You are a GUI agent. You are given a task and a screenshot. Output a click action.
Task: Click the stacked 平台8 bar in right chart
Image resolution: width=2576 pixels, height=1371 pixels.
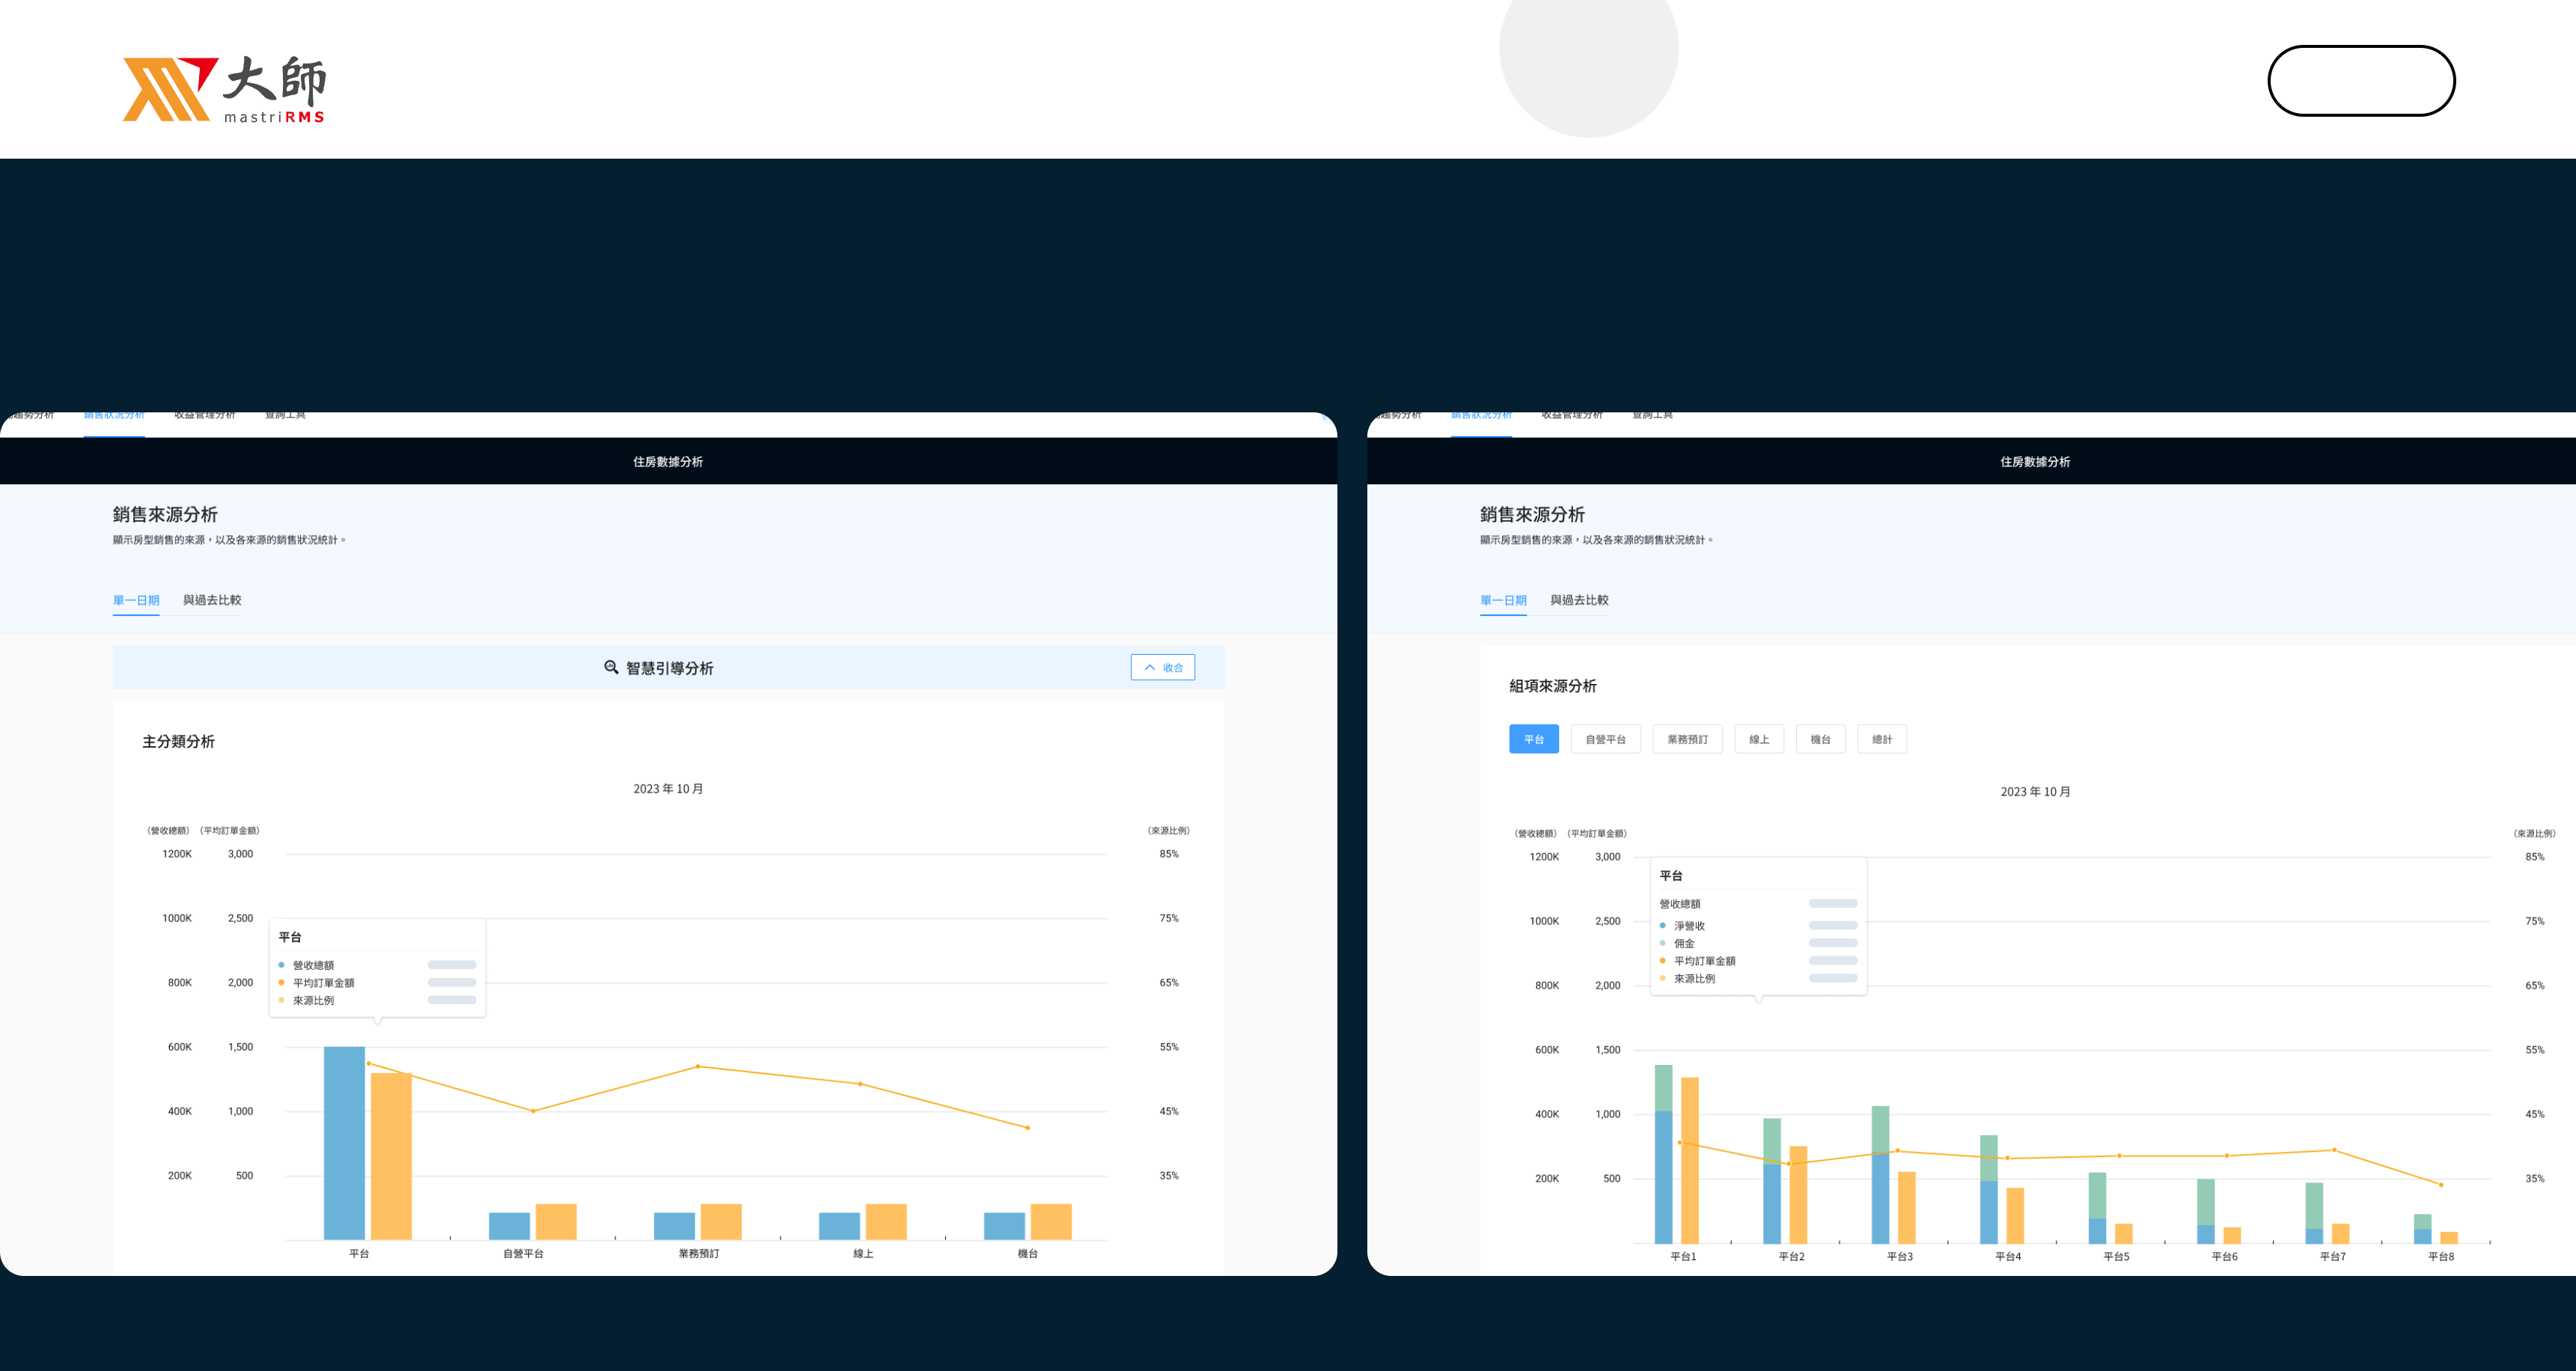coord(2422,1229)
